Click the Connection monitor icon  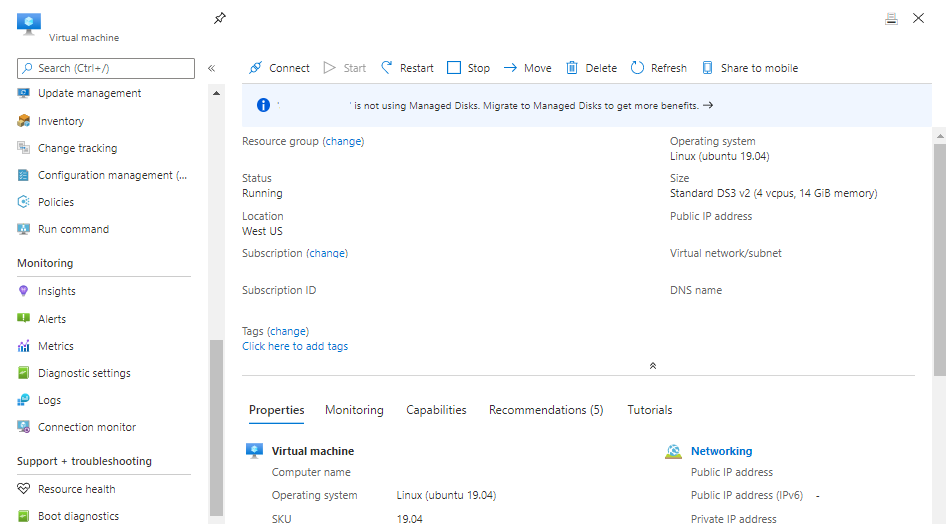pos(24,427)
